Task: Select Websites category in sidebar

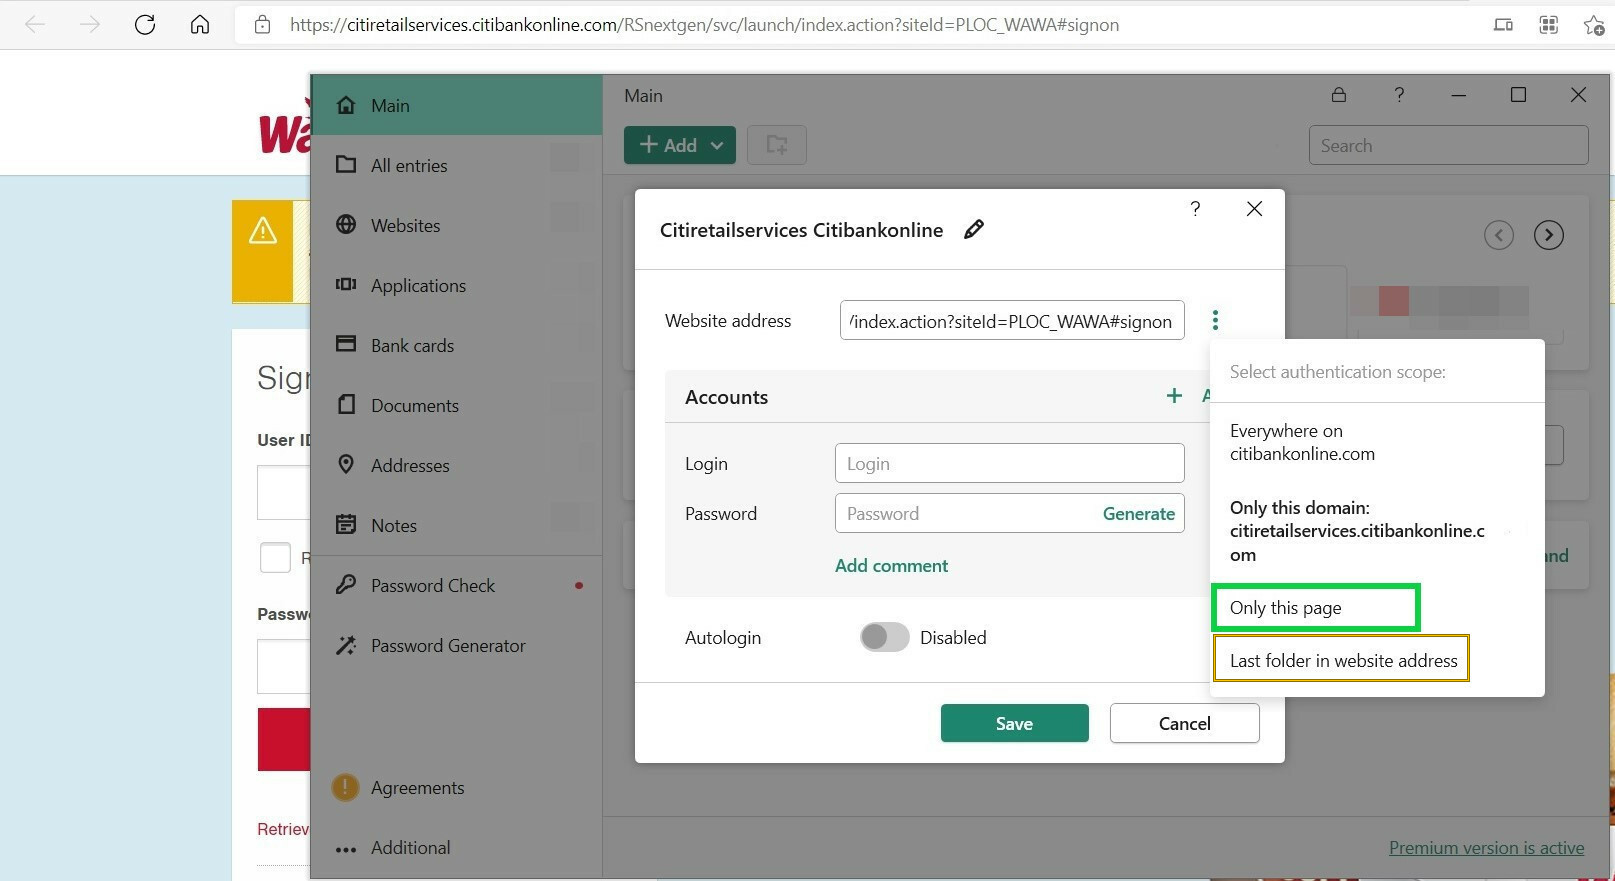Action: click(457, 225)
